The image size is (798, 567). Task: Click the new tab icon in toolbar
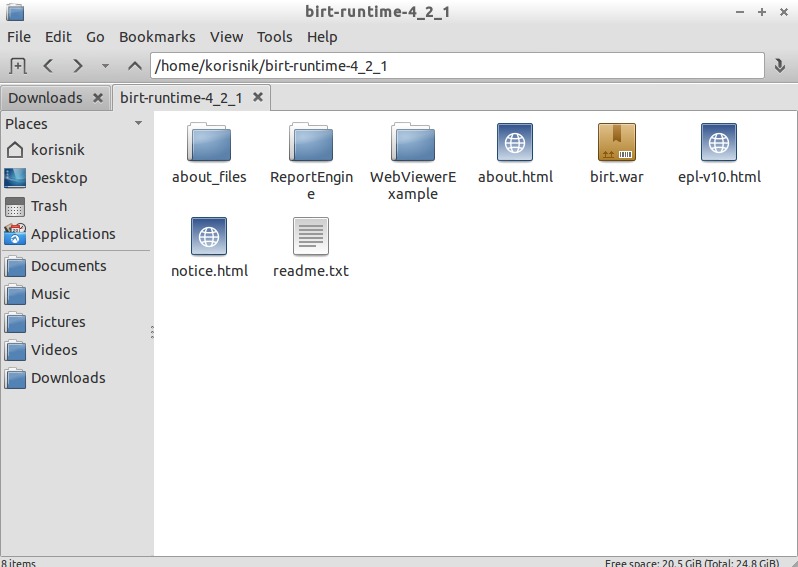18,66
